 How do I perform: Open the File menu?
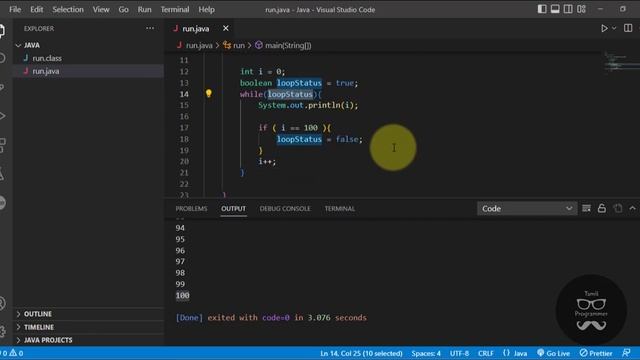click(x=15, y=9)
